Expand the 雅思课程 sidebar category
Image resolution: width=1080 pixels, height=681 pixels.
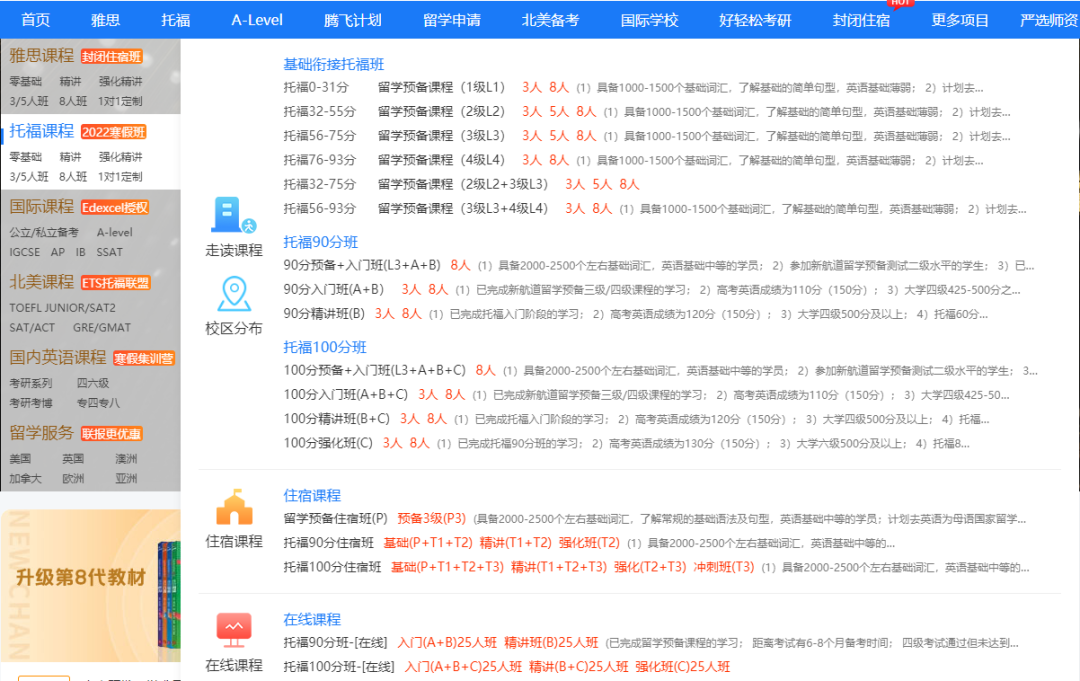coord(42,56)
